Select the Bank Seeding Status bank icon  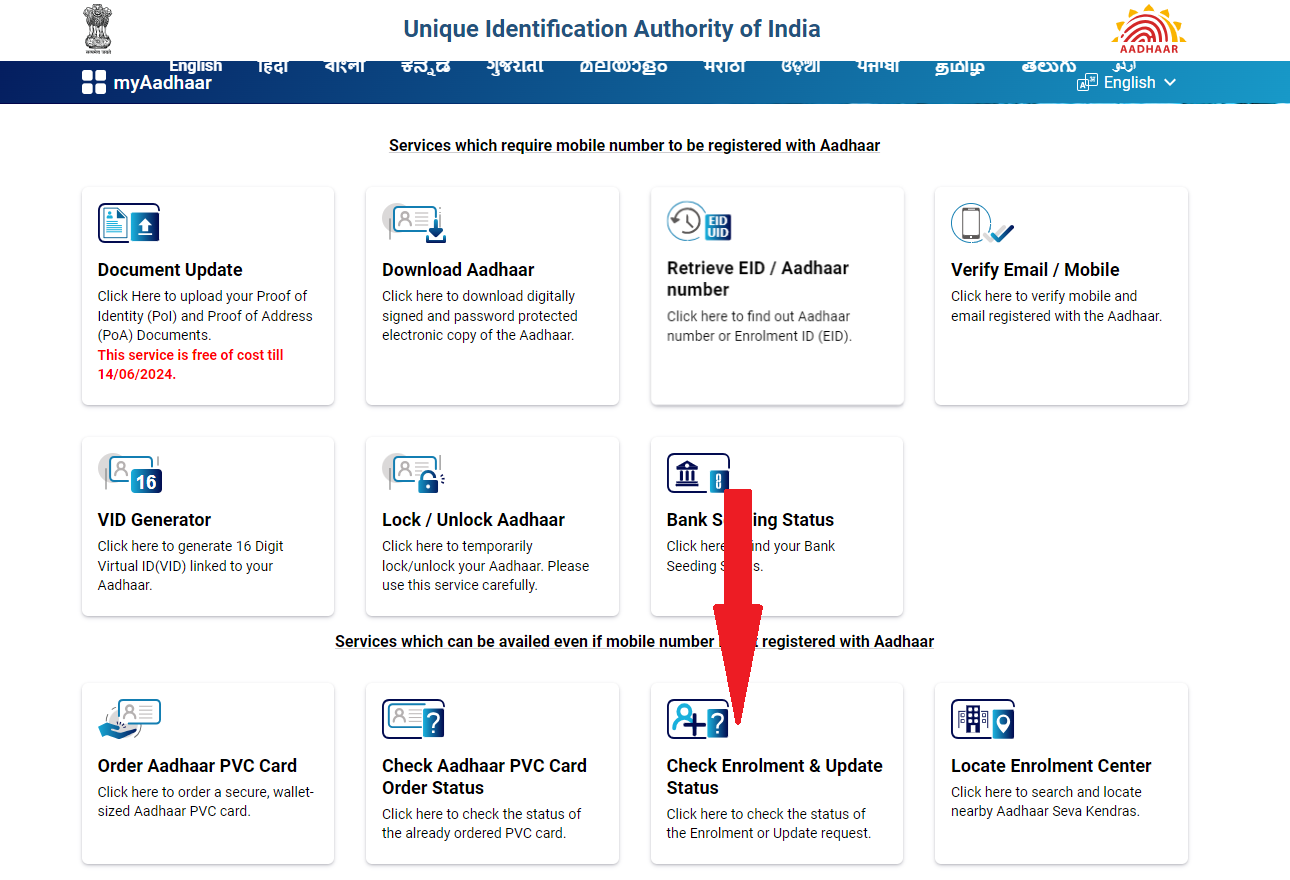point(697,472)
